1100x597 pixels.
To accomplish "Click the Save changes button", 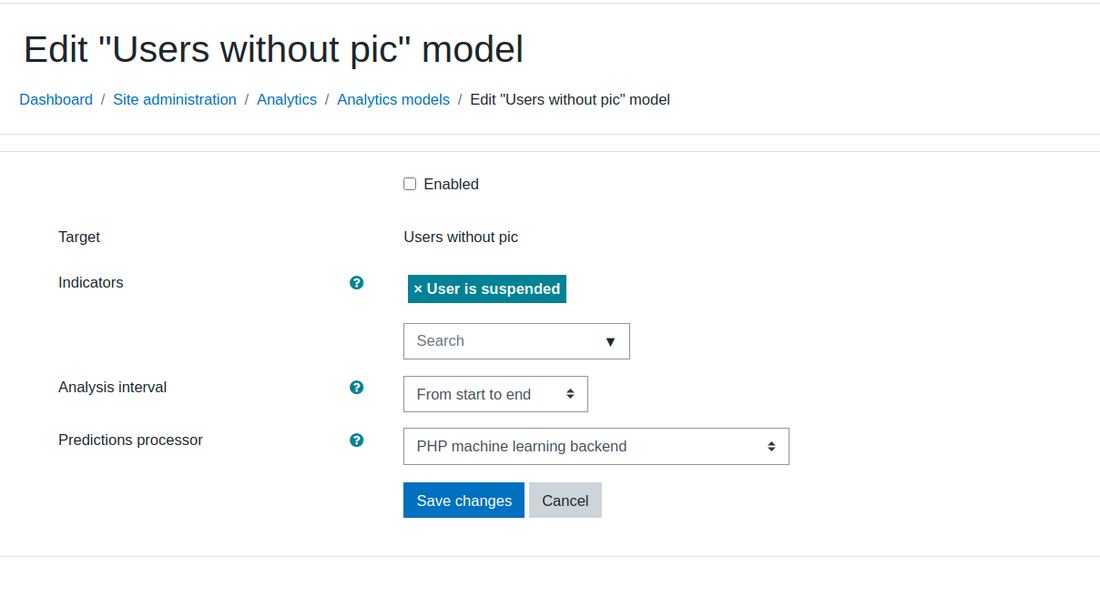I will (x=464, y=500).
